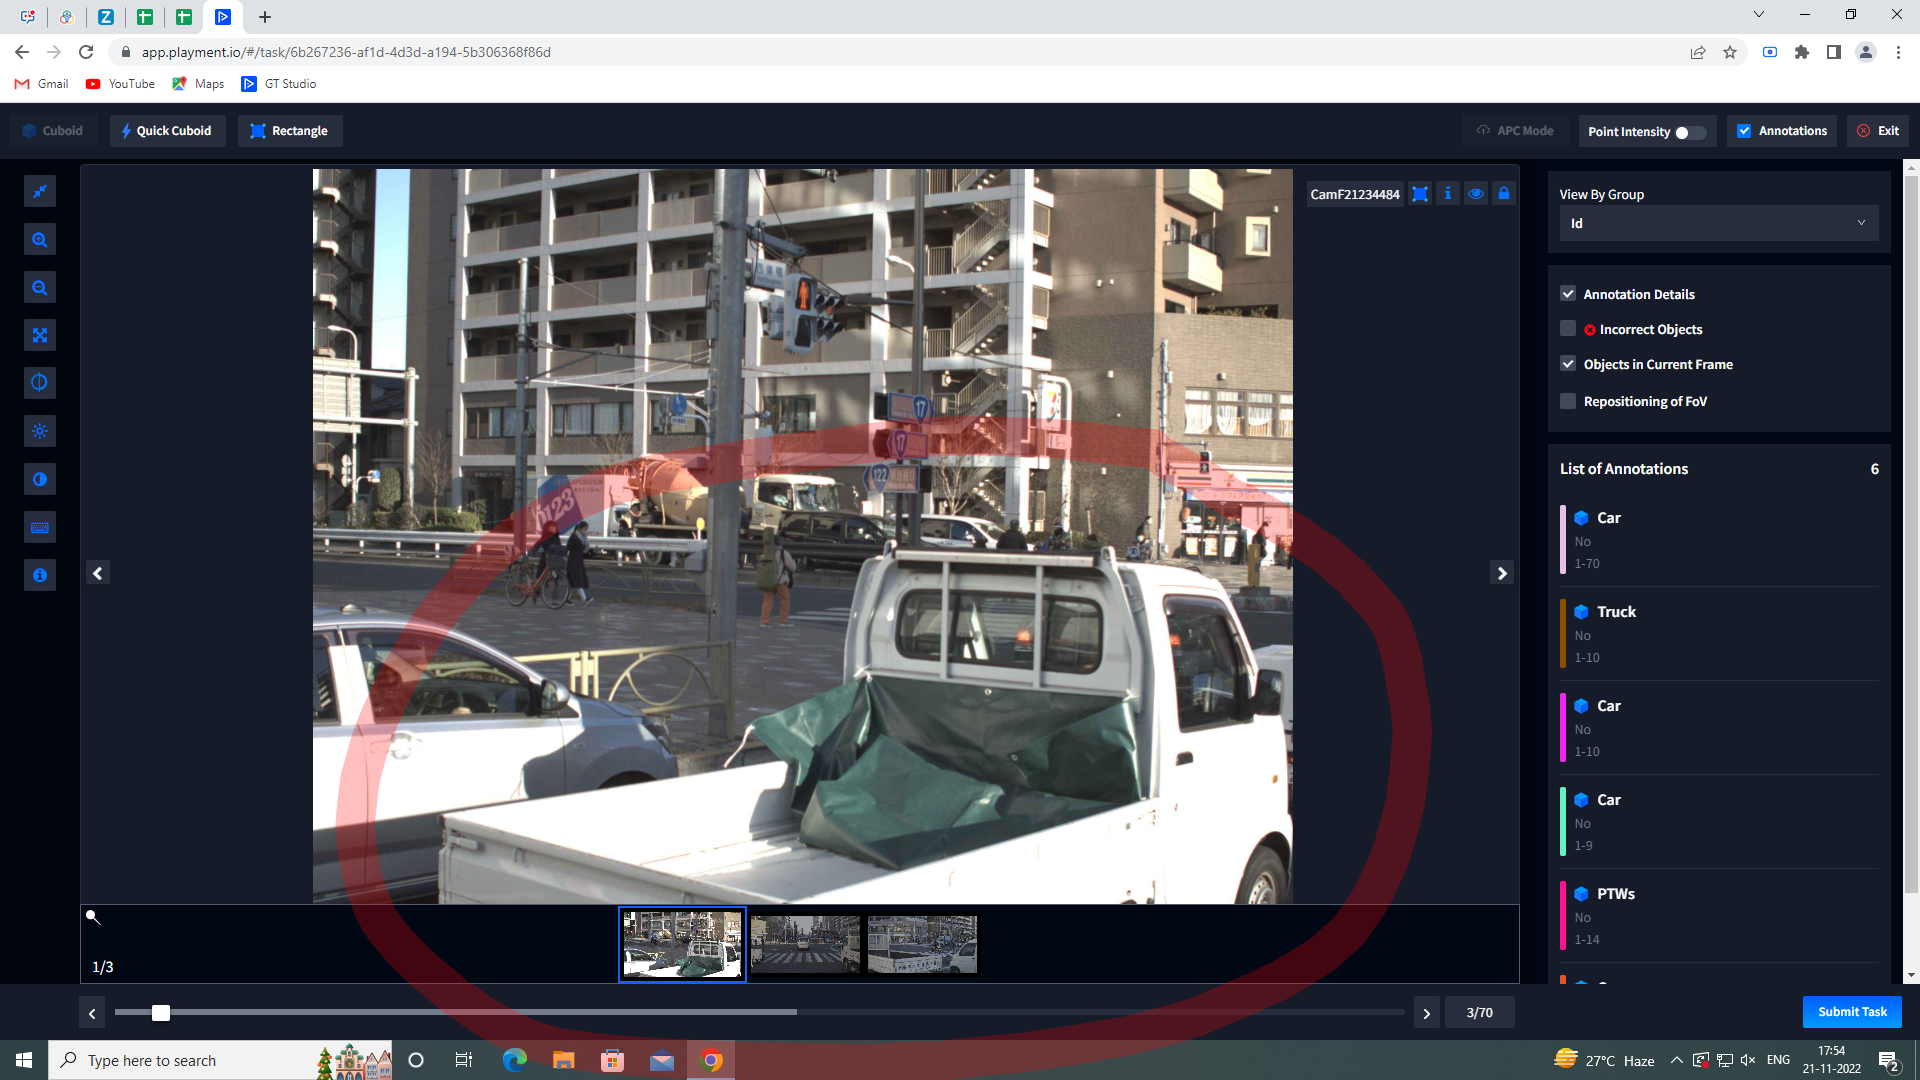1920x1080 pixels.
Task: Click the collapse arrows icon in left sidebar
Action: (40, 192)
